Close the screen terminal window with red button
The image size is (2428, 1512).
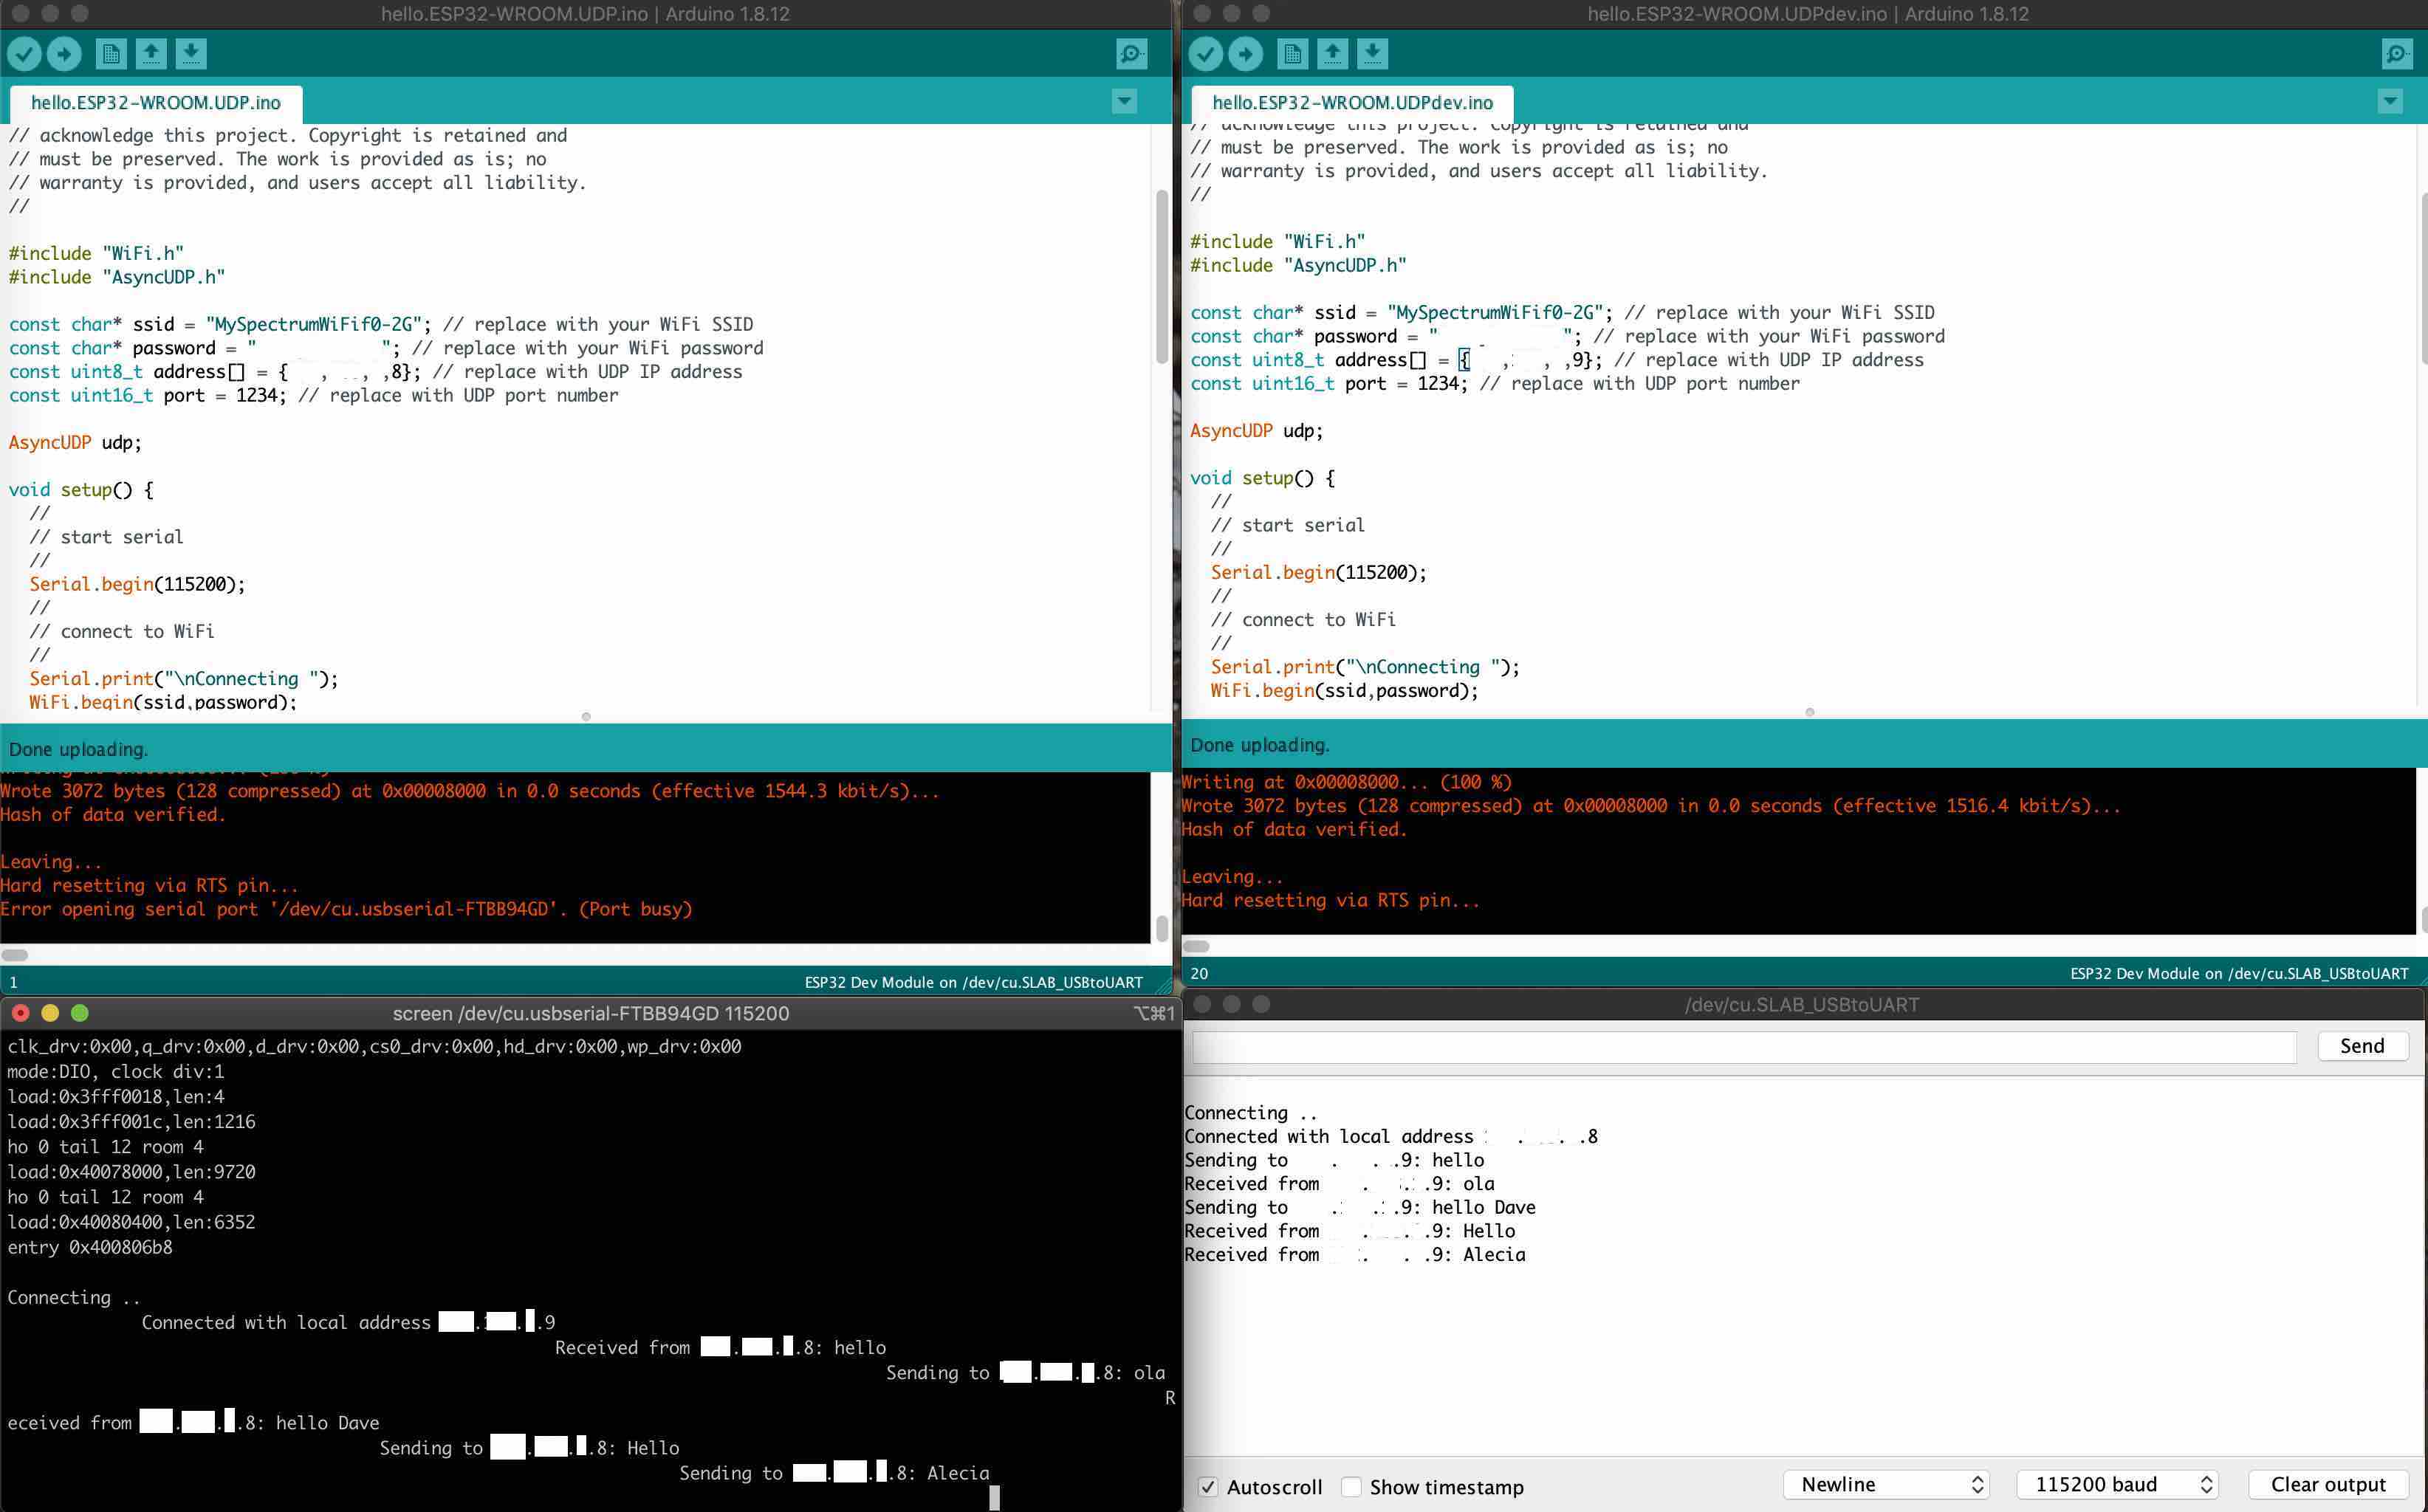click(20, 1013)
